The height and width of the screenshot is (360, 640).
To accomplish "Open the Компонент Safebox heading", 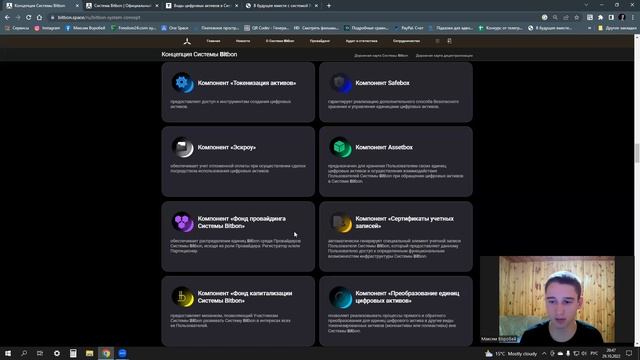I will tap(382, 83).
